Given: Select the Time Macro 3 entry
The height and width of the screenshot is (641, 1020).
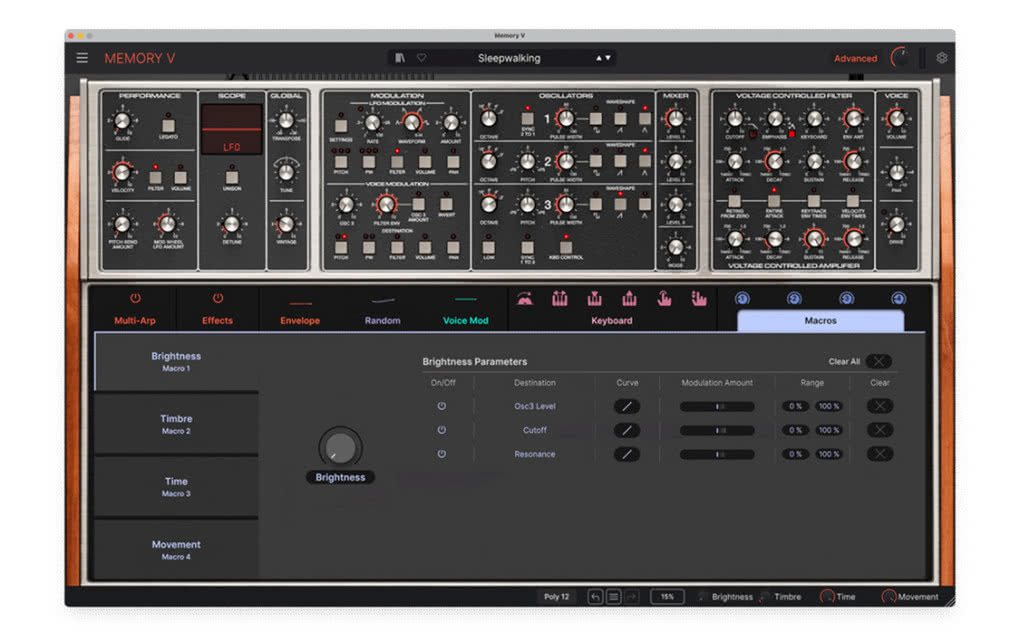Looking at the screenshot, I should click(176, 487).
